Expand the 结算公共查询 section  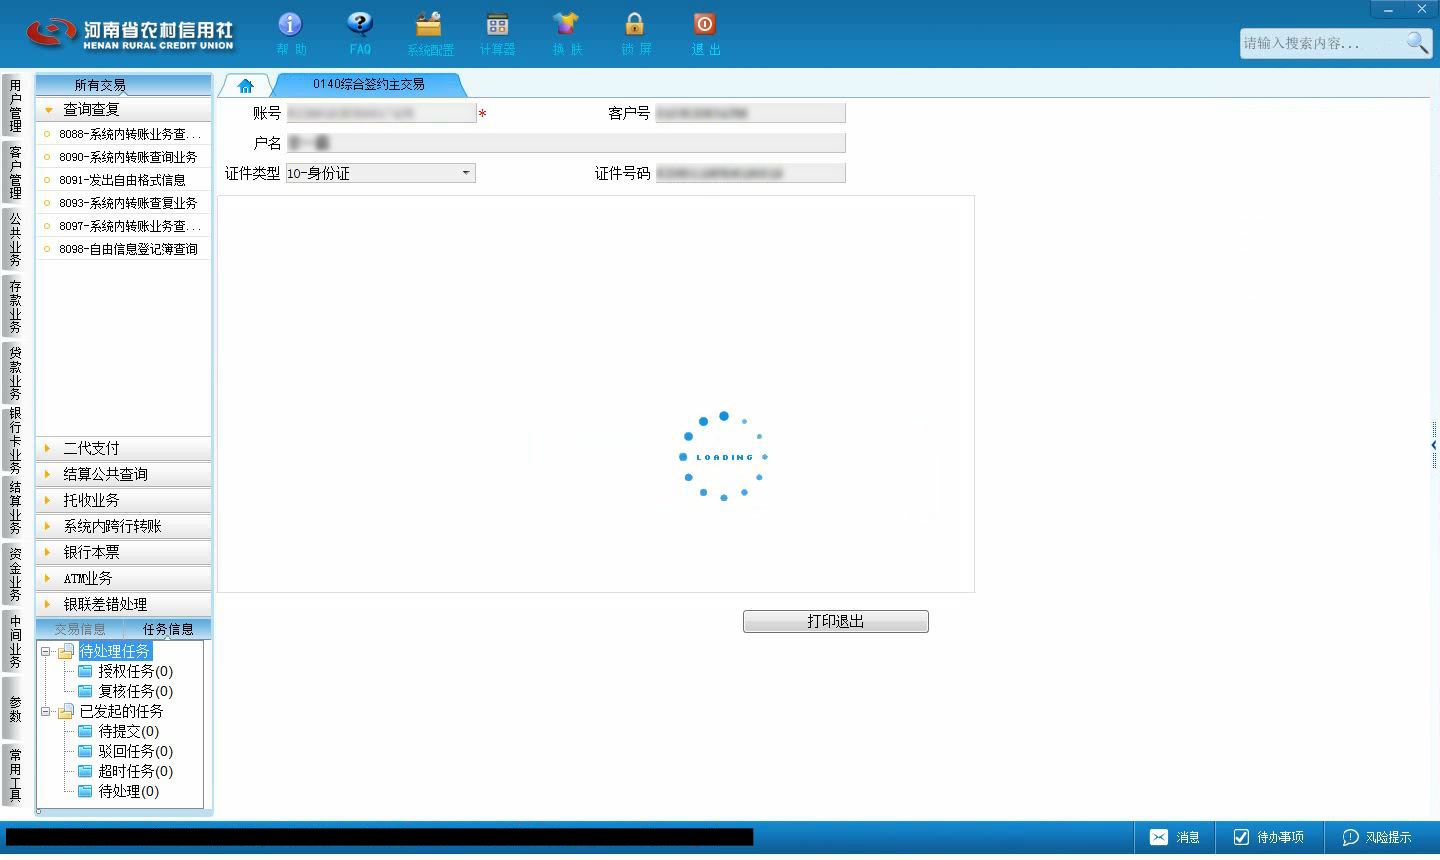coord(123,474)
